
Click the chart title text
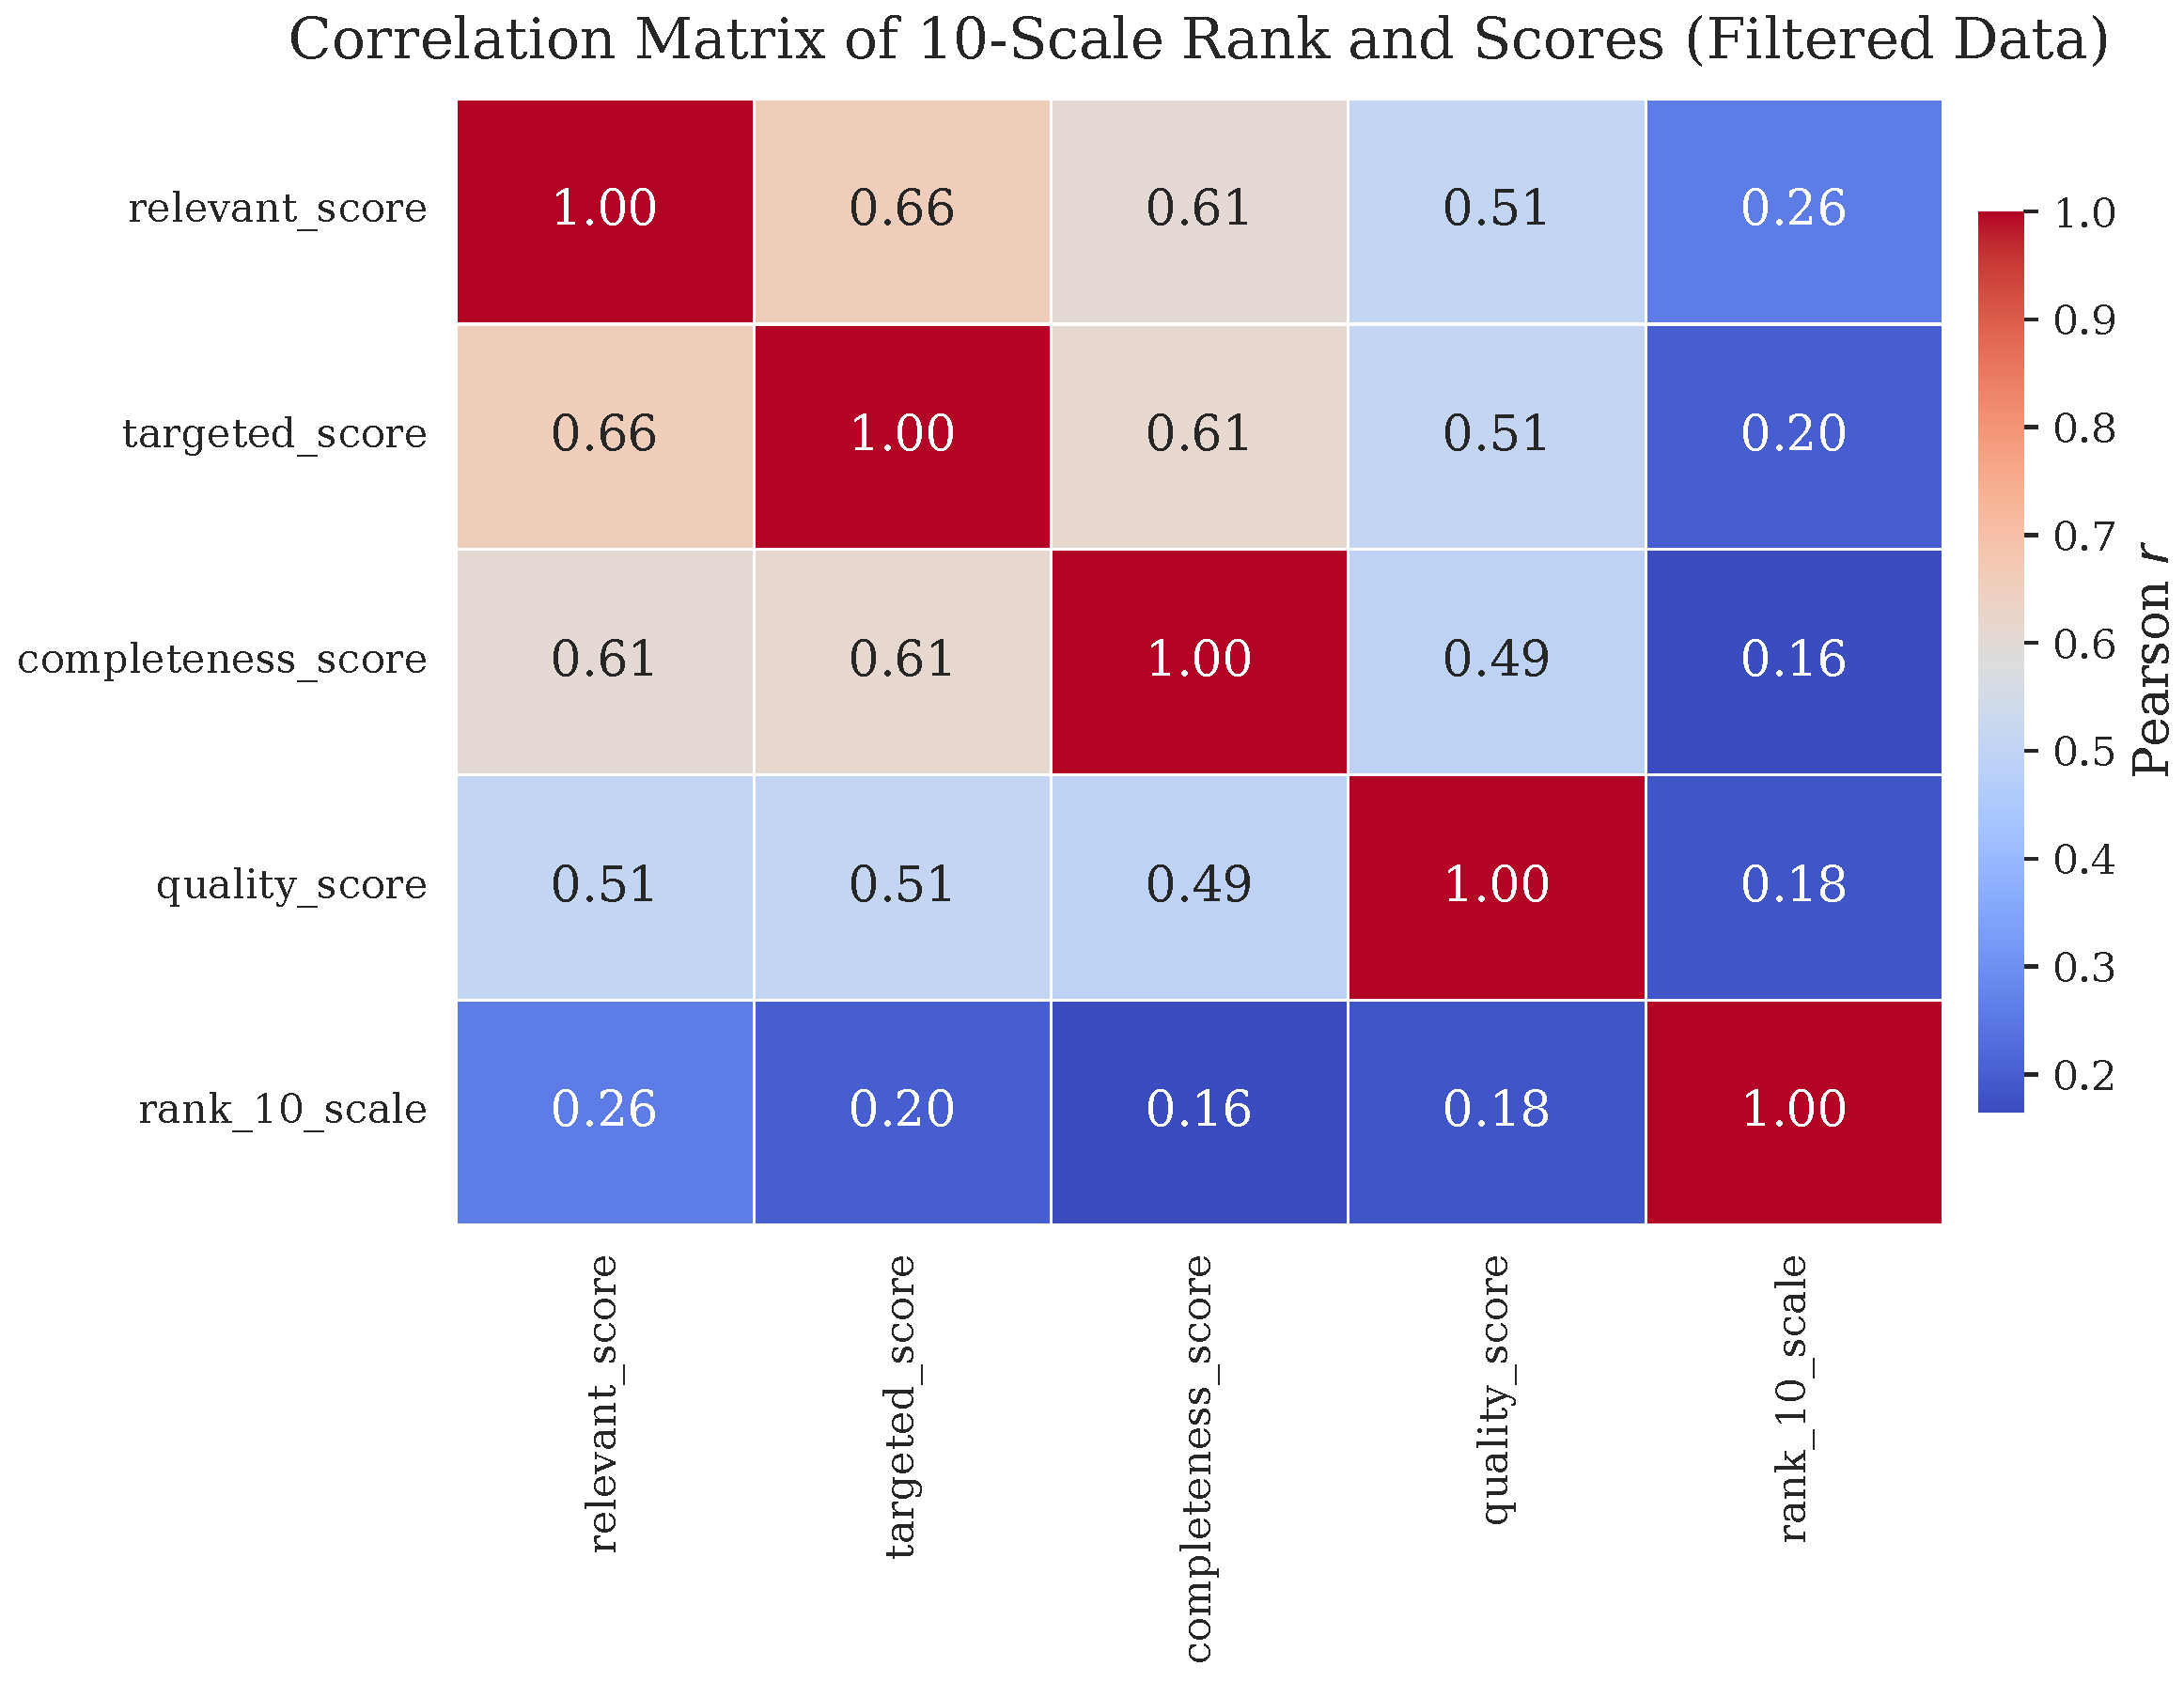[1198, 42]
